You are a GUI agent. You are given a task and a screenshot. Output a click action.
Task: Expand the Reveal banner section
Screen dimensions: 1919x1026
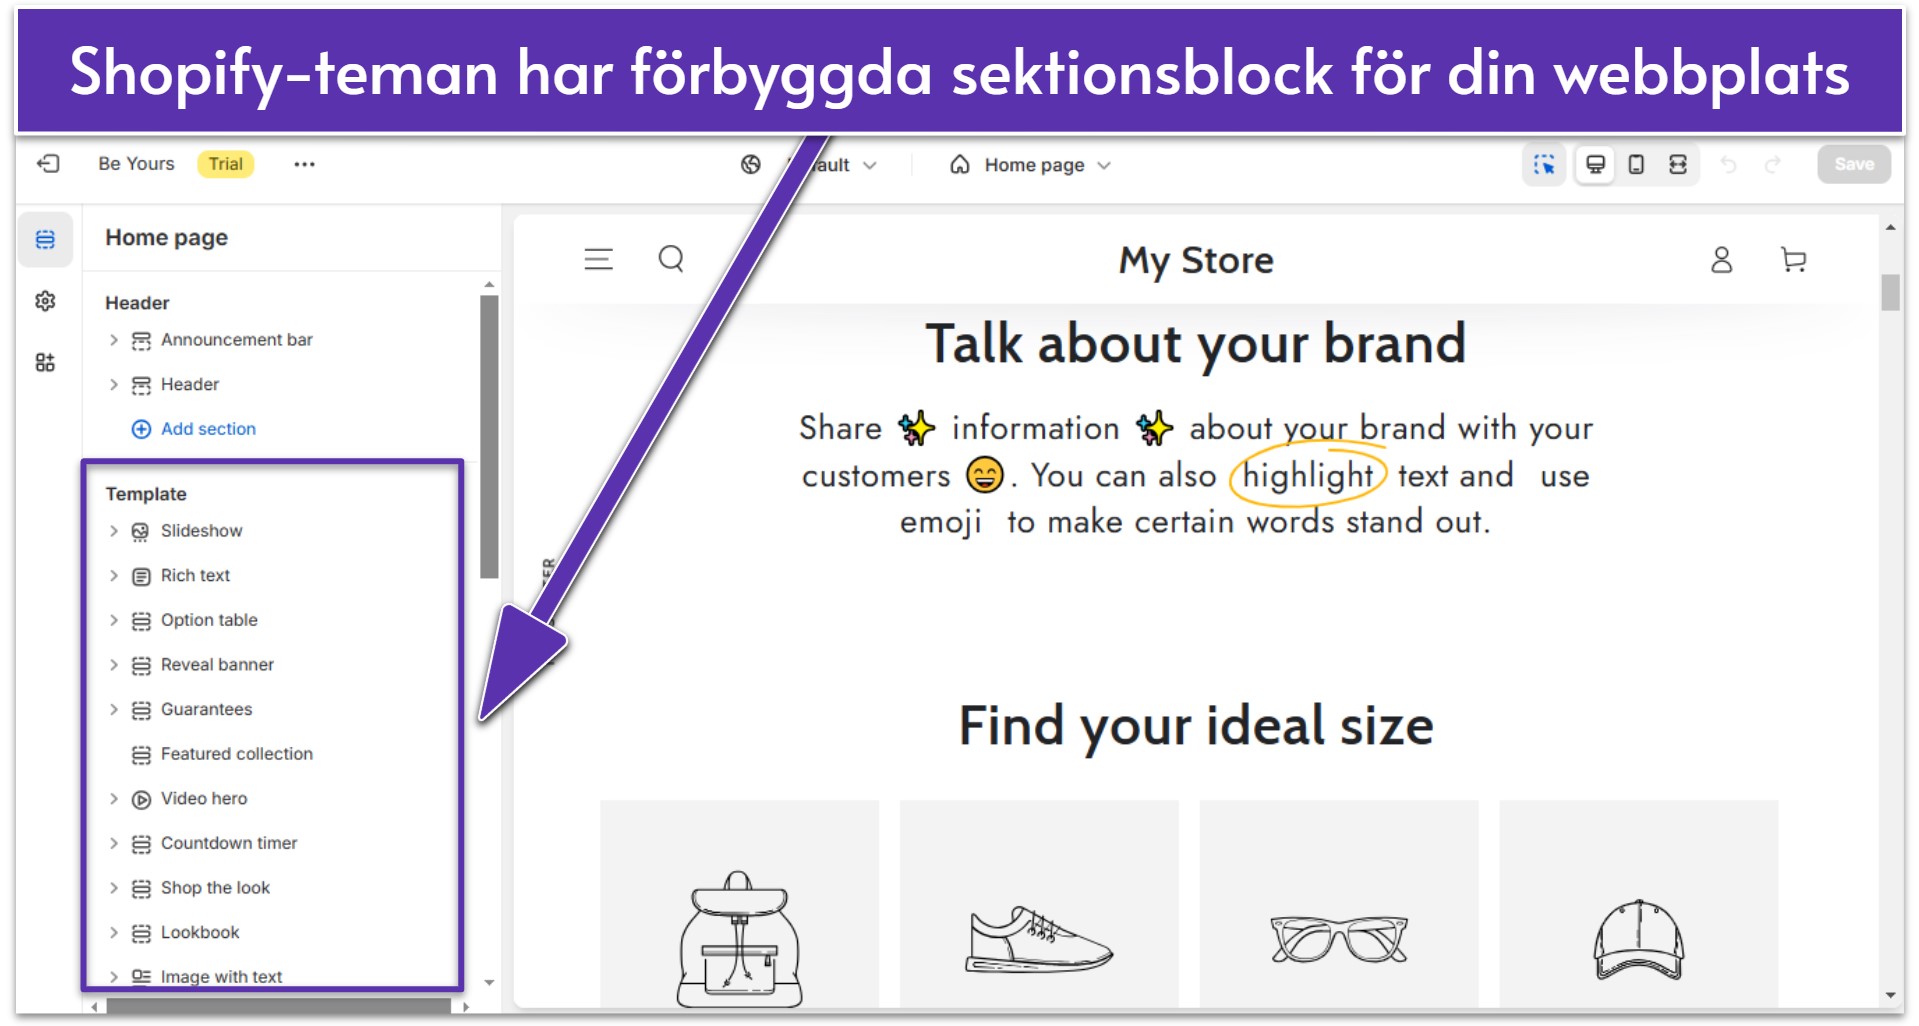pos(113,665)
